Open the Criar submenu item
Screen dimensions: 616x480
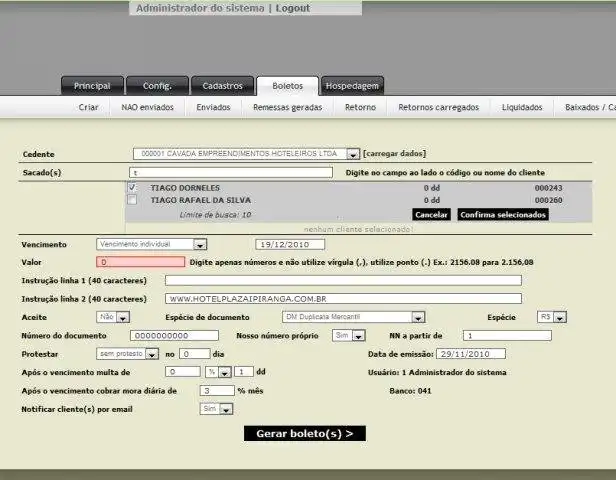coord(88,107)
